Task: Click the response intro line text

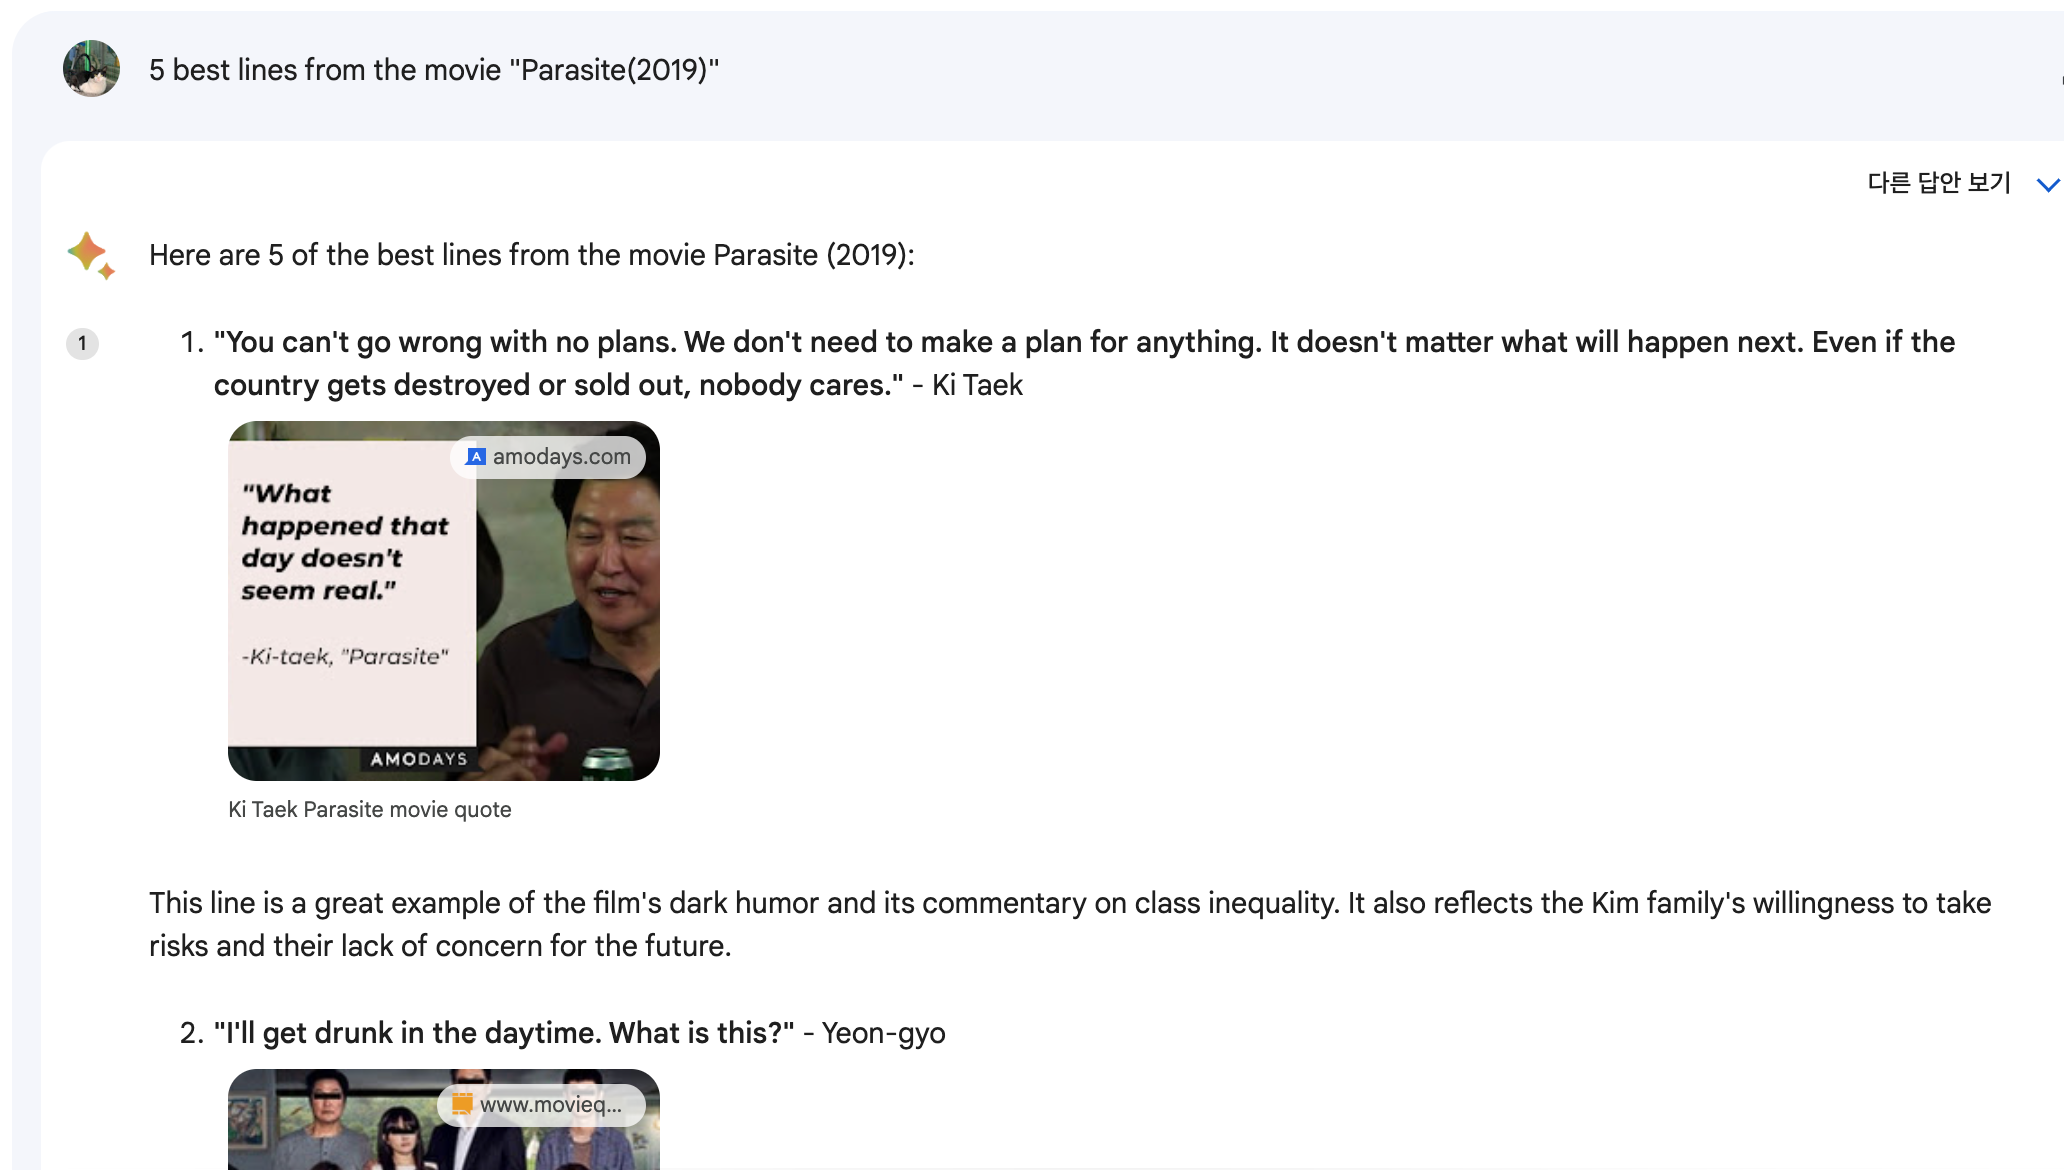Action: (x=532, y=255)
